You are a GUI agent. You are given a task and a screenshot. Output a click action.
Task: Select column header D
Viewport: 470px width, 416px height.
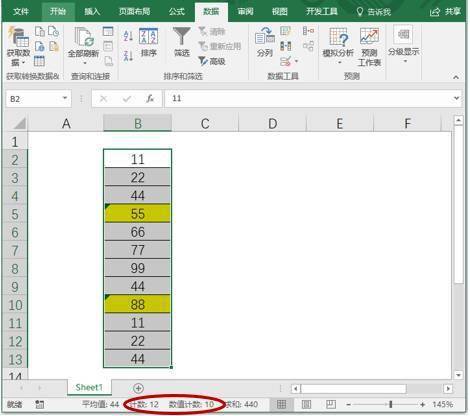272,124
